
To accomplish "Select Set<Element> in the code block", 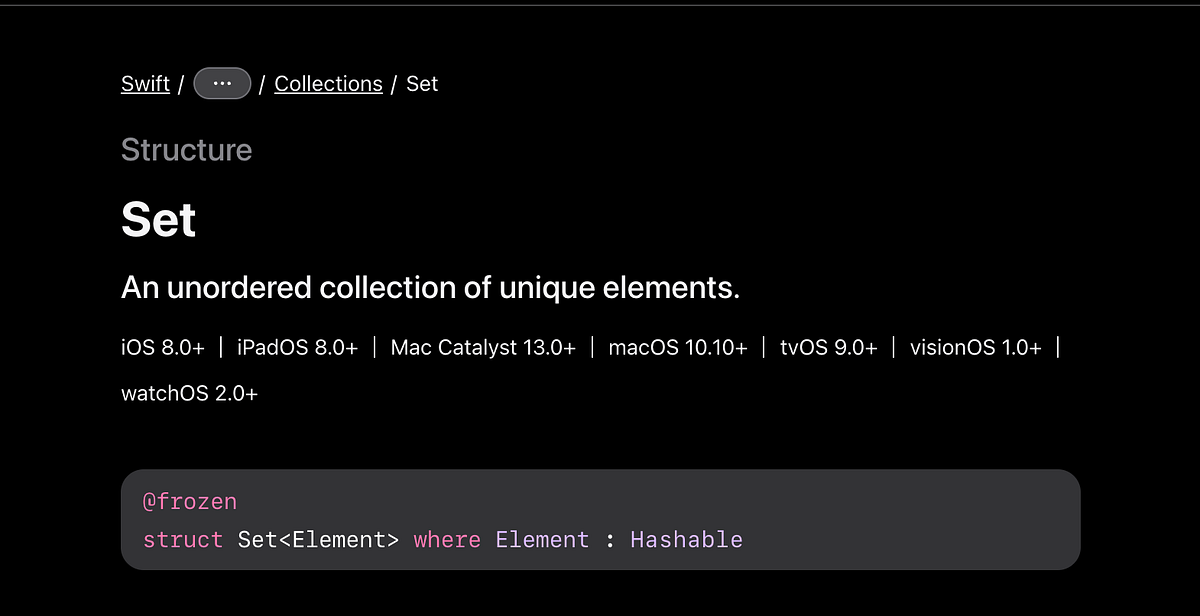I will tap(320, 539).
